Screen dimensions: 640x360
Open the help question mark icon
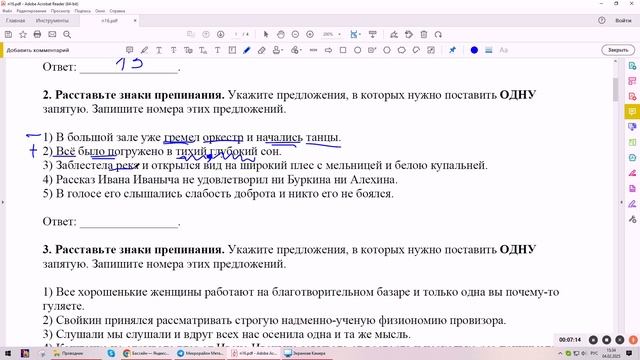click(x=602, y=20)
